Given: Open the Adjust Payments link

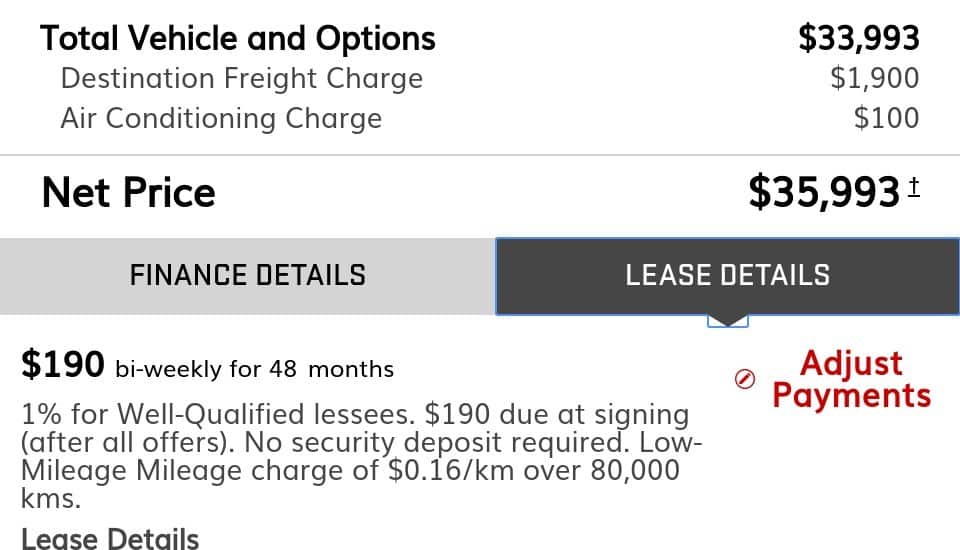Looking at the screenshot, I should [852, 379].
